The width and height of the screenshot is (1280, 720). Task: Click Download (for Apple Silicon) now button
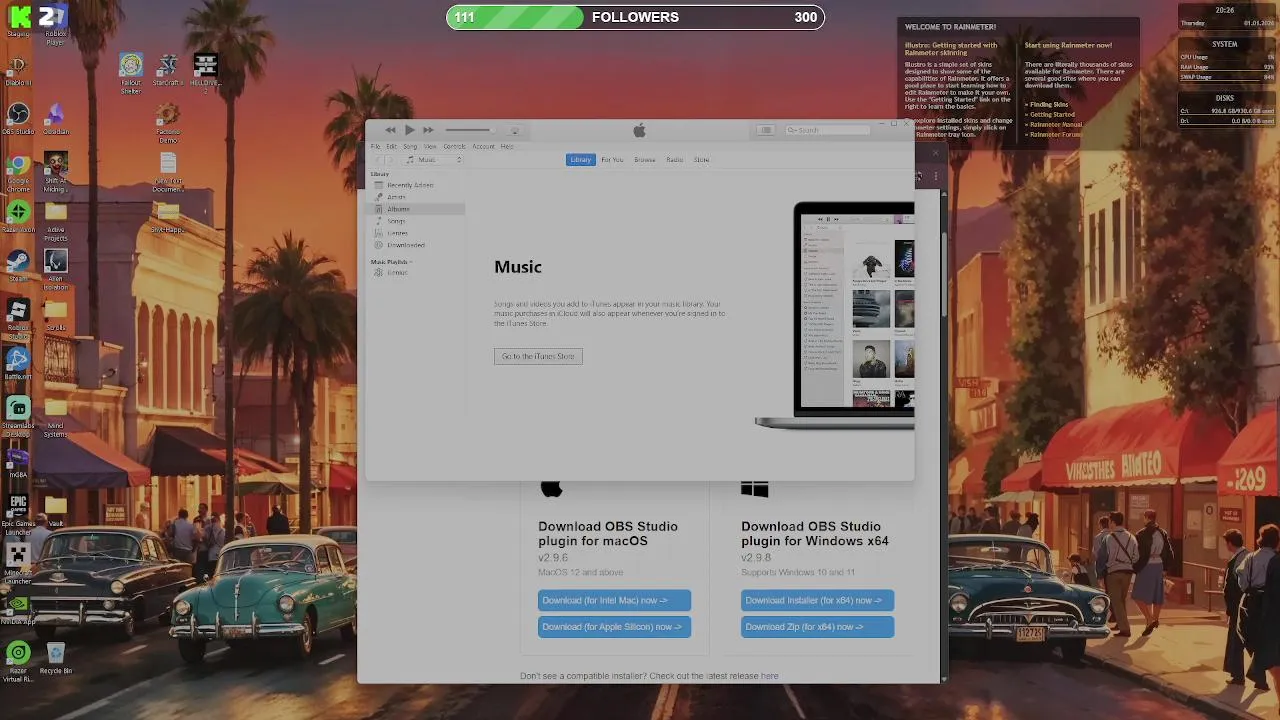(614, 627)
